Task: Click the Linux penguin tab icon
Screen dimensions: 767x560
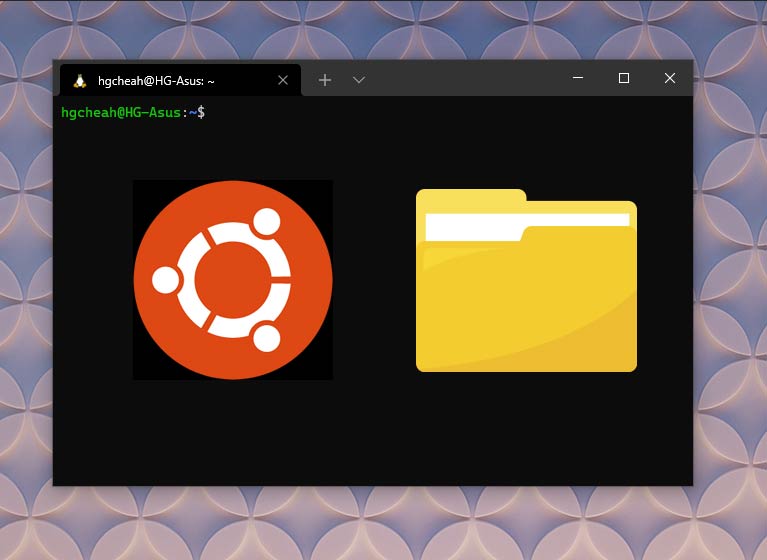Action: 80,81
